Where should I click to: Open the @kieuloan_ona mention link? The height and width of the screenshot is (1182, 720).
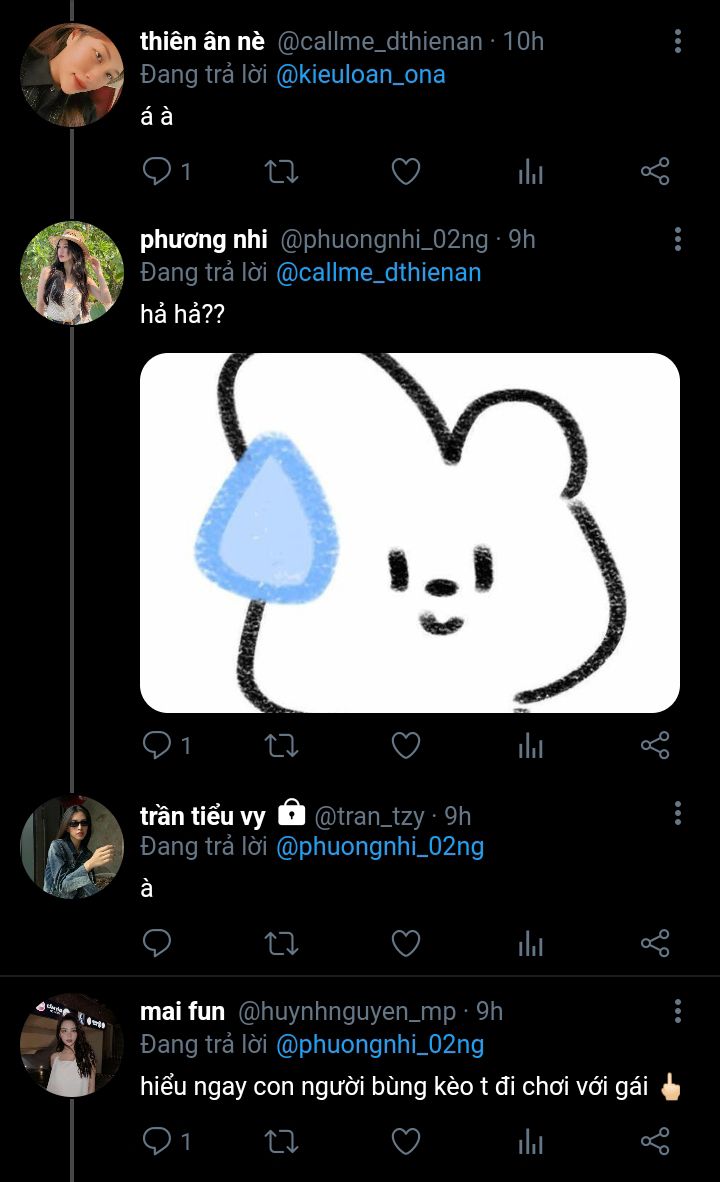(360, 75)
